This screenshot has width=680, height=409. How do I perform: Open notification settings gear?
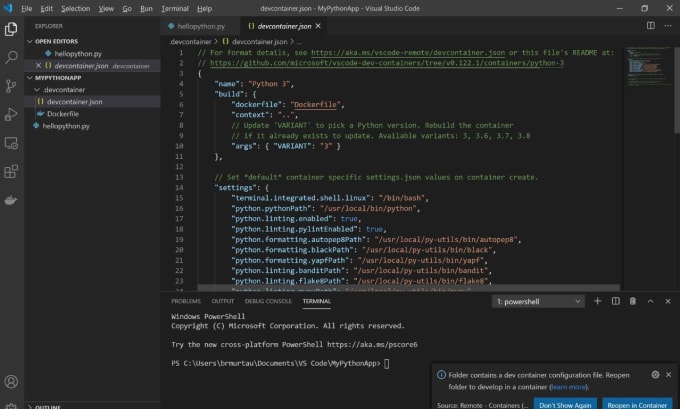[655, 374]
